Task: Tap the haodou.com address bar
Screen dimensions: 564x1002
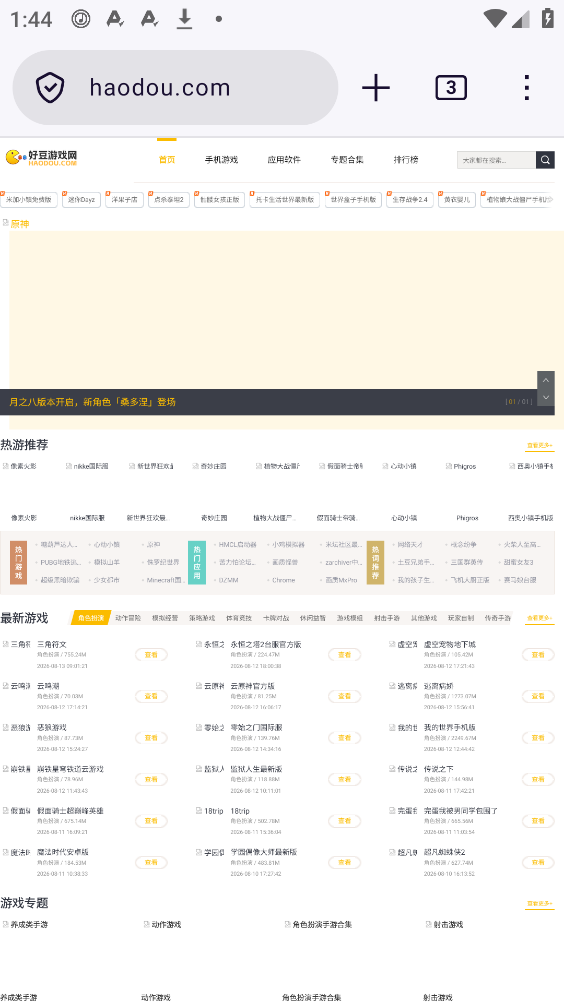Action: [x=175, y=88]
